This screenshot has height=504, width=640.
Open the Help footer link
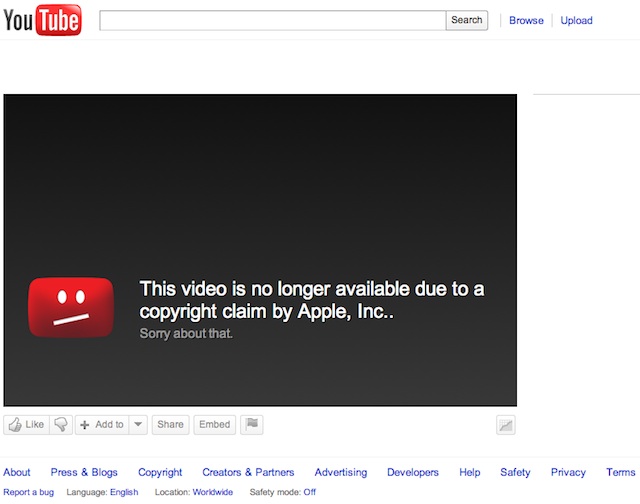(470, 473)
